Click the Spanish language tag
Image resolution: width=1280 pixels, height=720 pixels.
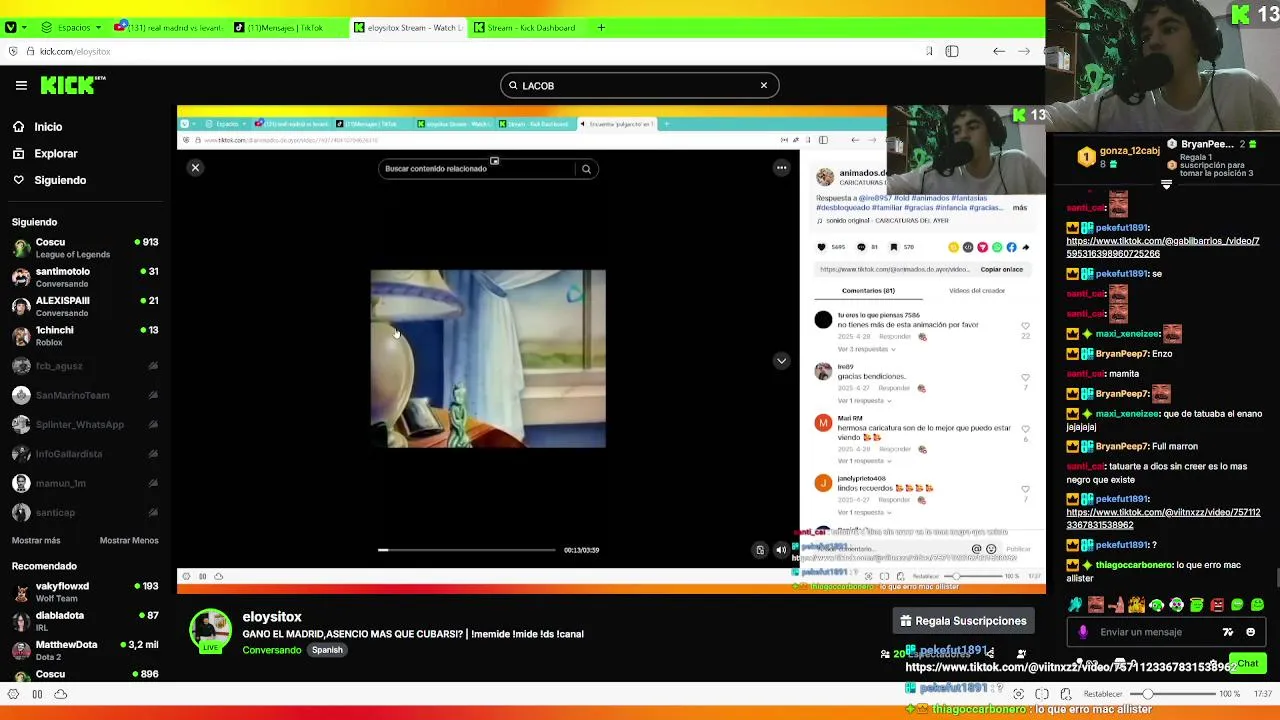coord(327,650)
